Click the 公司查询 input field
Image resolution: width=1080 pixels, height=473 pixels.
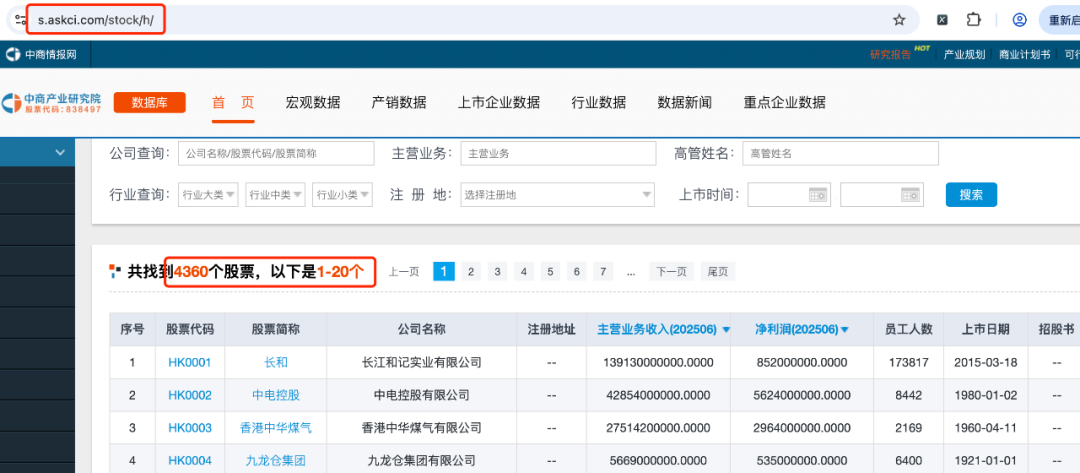pos(276,154)
